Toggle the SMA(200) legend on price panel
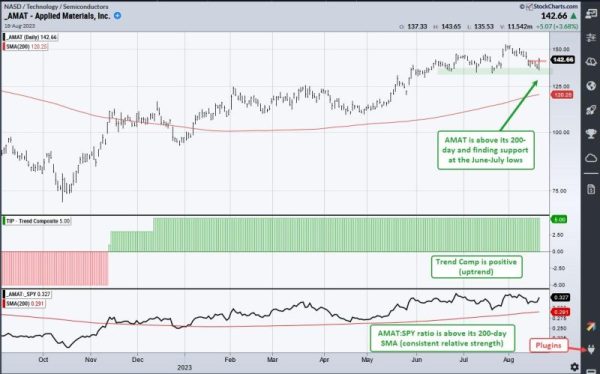The height and width of the screenshot is (374, 600). pos(25,46)
